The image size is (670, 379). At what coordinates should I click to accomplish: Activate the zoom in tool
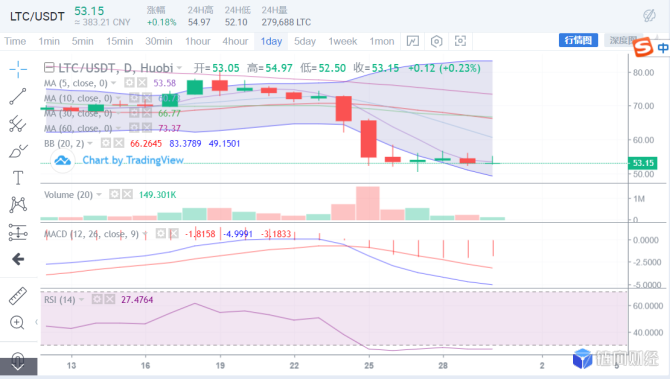click(x=17, y=322)
